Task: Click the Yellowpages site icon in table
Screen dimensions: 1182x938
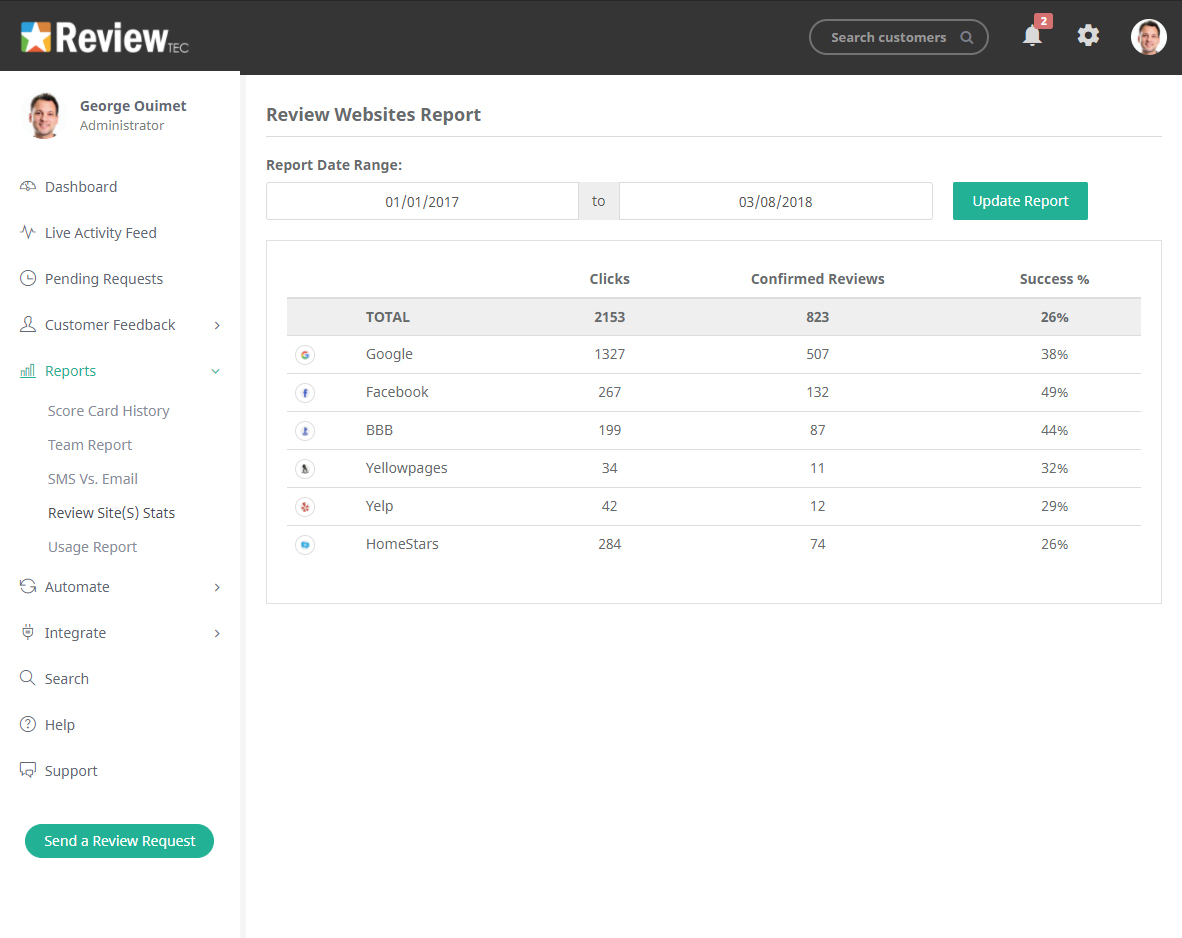Action: (305, 469)
